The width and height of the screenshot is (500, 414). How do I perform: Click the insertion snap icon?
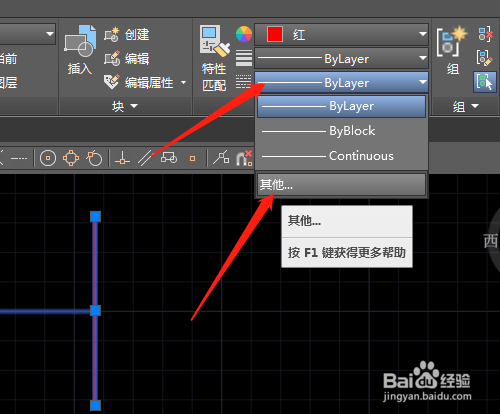169,158
